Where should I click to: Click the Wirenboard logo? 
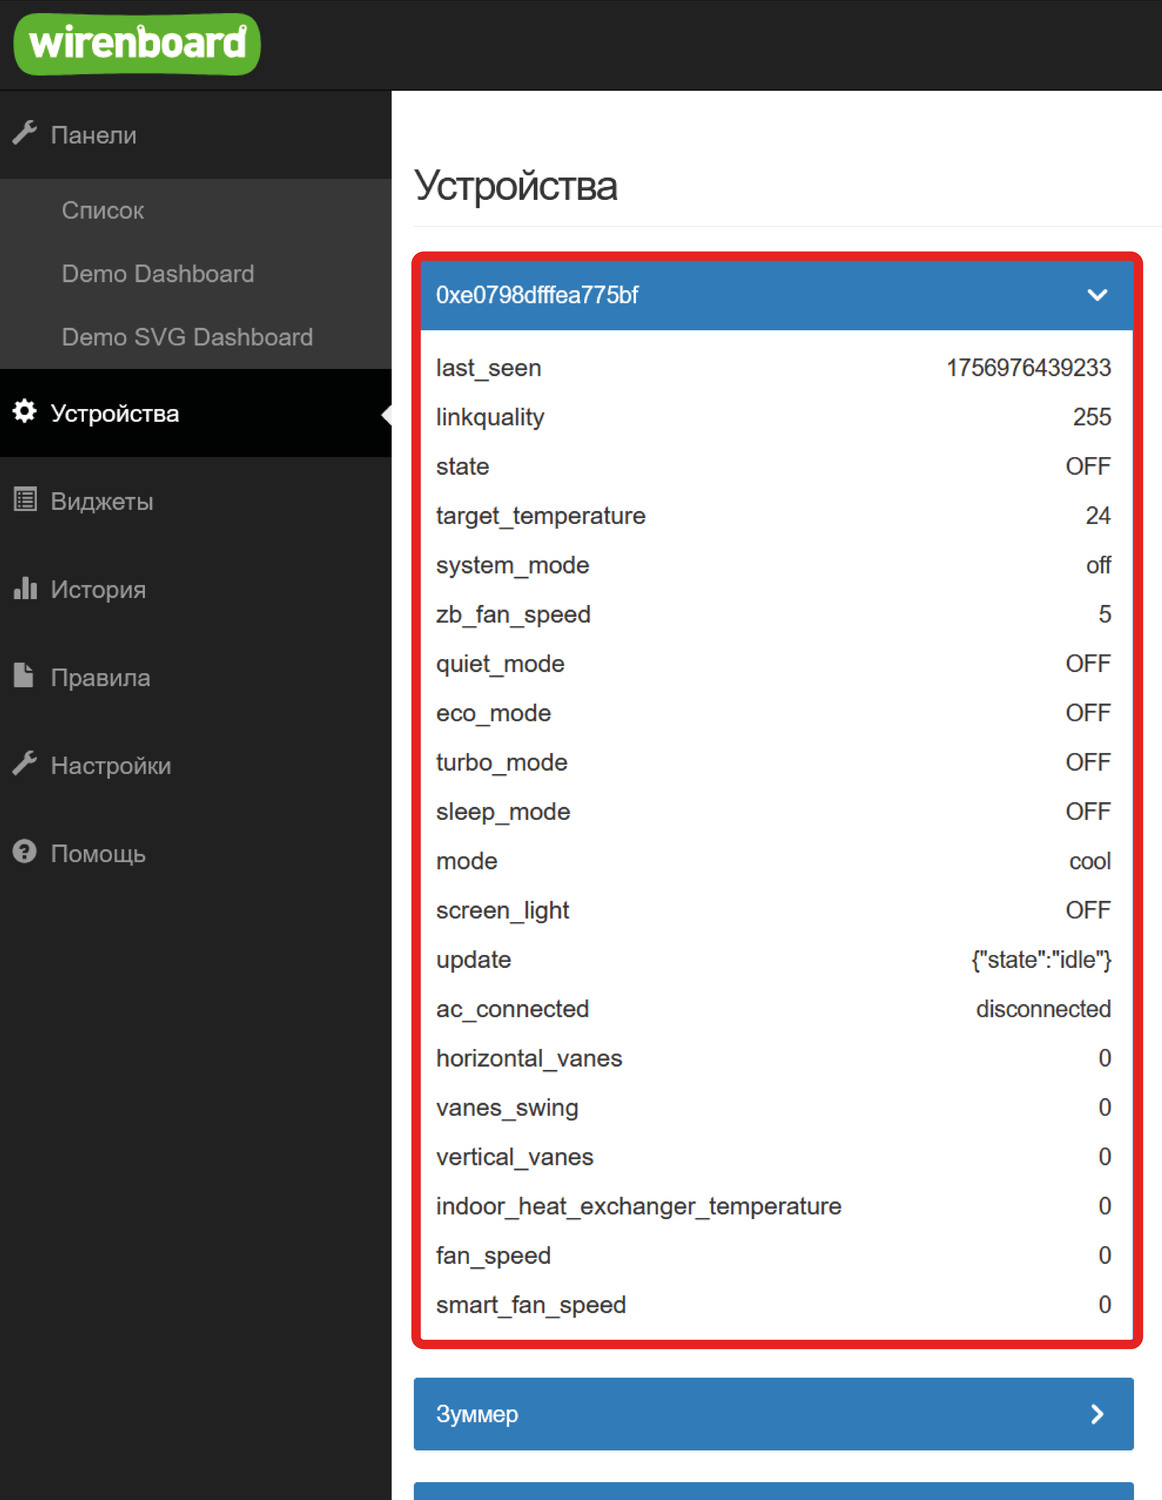(x=137, y=44)
